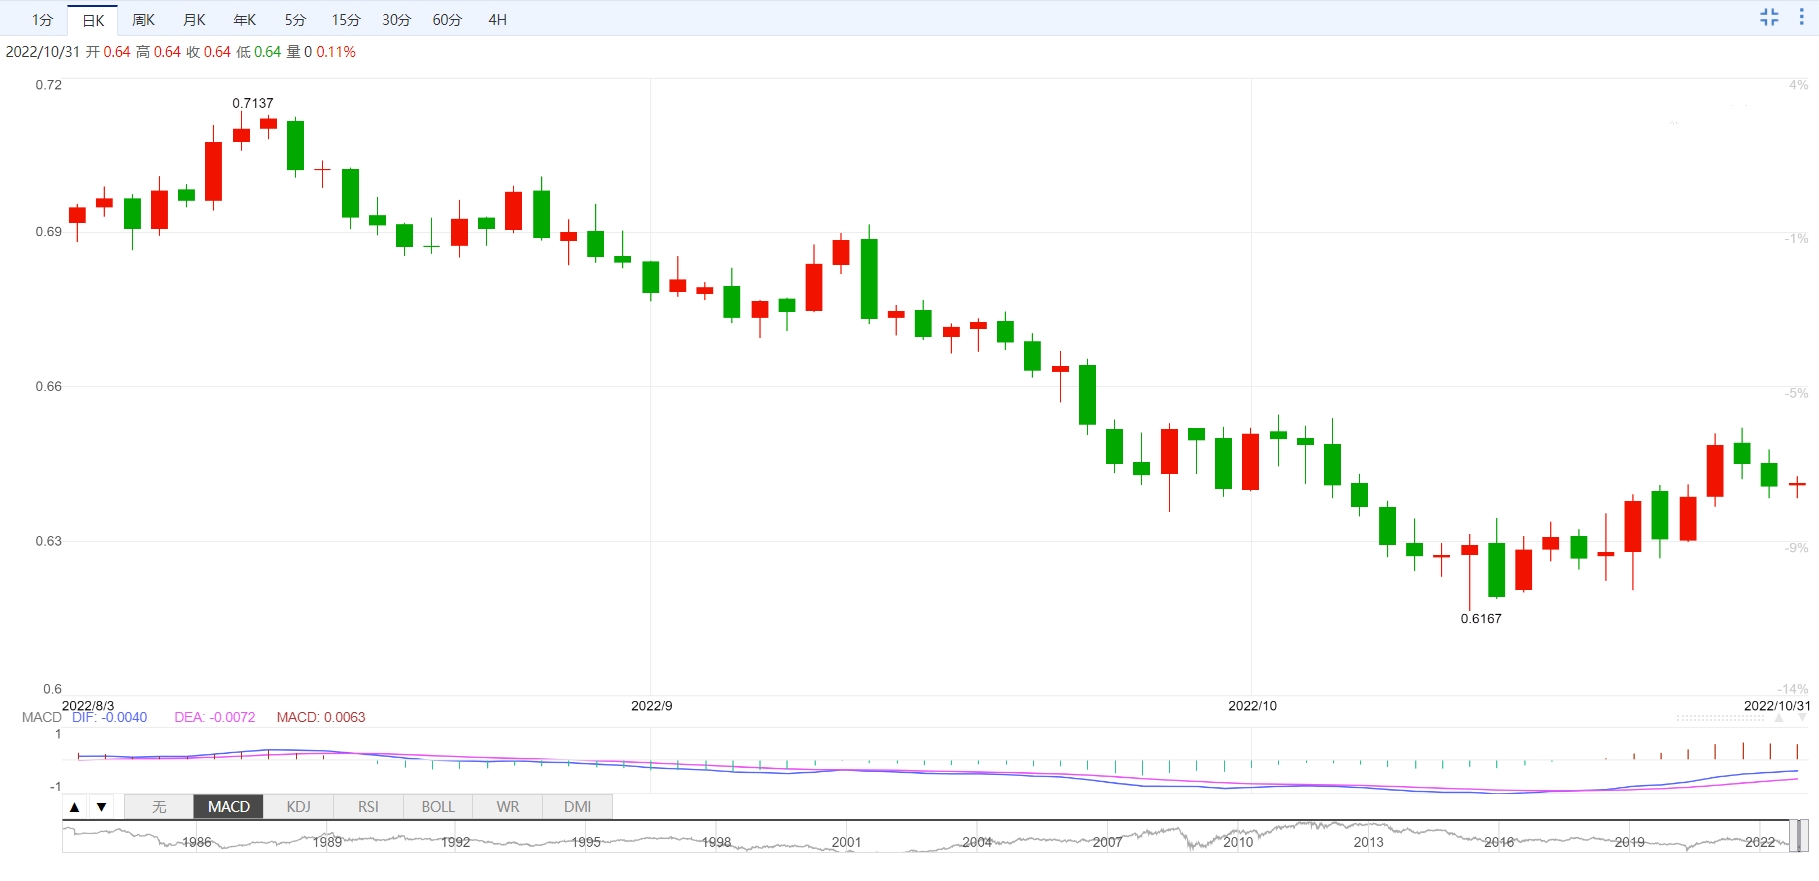Switch to the 月K monthly tab
This screenshot has height=881, width=1819.
(x=194, y=20)
